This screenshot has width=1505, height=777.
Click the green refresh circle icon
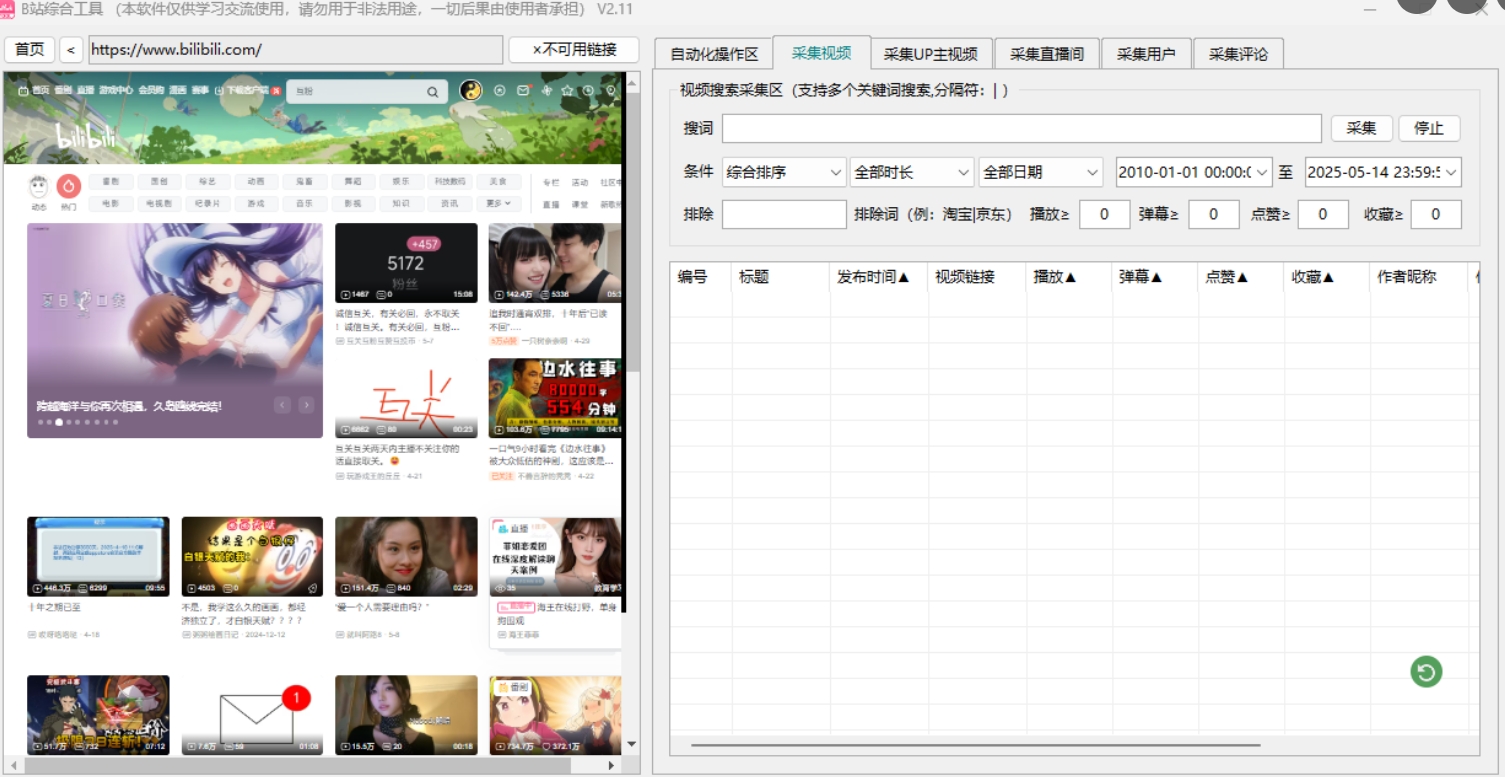pos(1426,672)
